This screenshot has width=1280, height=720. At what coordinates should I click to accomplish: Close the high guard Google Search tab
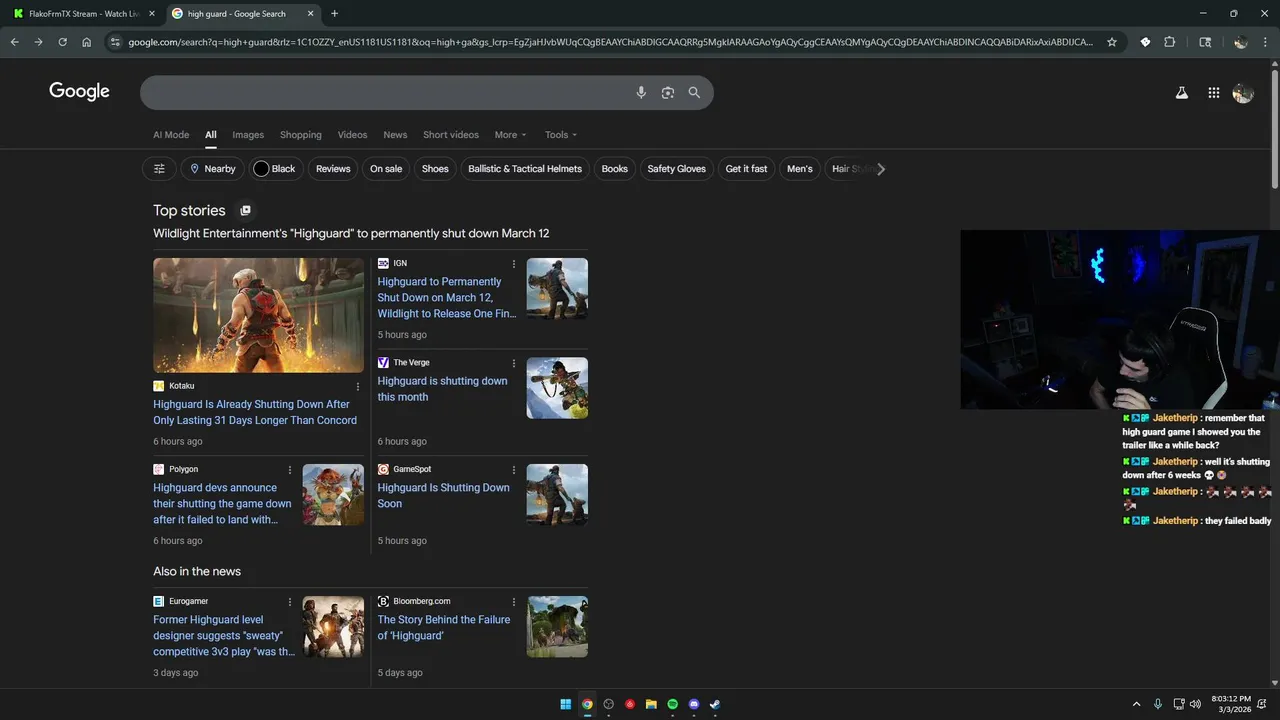click(x=311, y=14)
